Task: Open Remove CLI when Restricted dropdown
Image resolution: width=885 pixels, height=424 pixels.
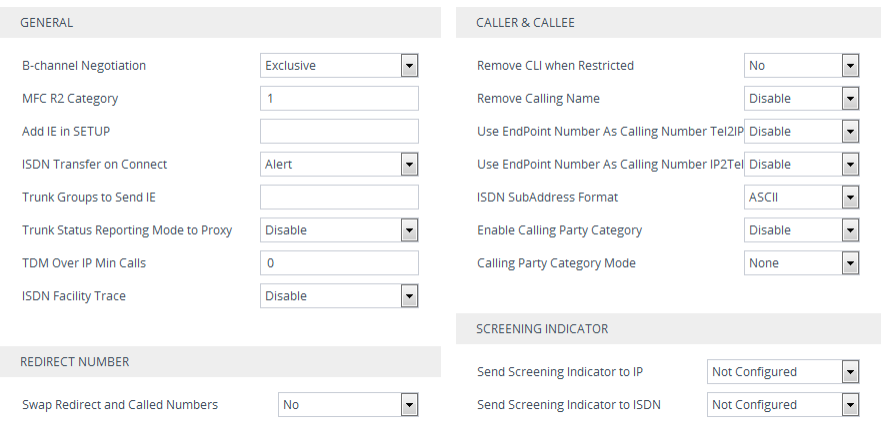Action: coord(802,66)
